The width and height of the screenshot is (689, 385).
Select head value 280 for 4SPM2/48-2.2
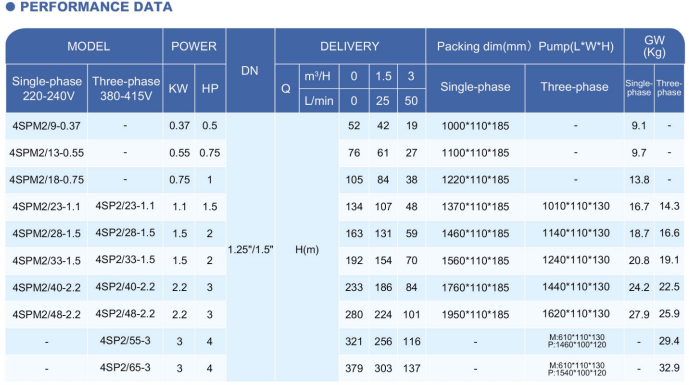click(x=354, y=315)
